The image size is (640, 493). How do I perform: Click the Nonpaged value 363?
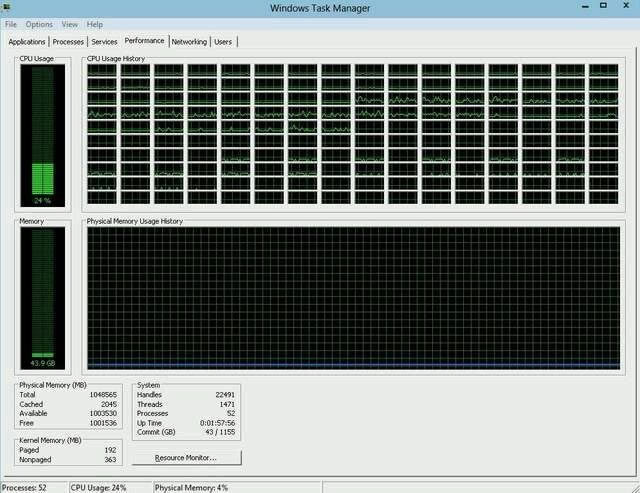pyautogui.click(x=110, y=460)
